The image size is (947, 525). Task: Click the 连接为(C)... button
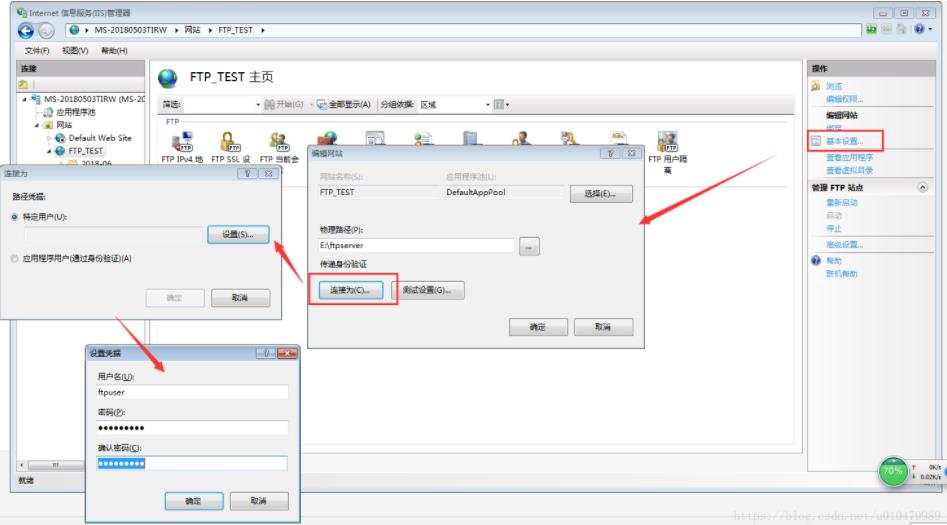(350, 290)
